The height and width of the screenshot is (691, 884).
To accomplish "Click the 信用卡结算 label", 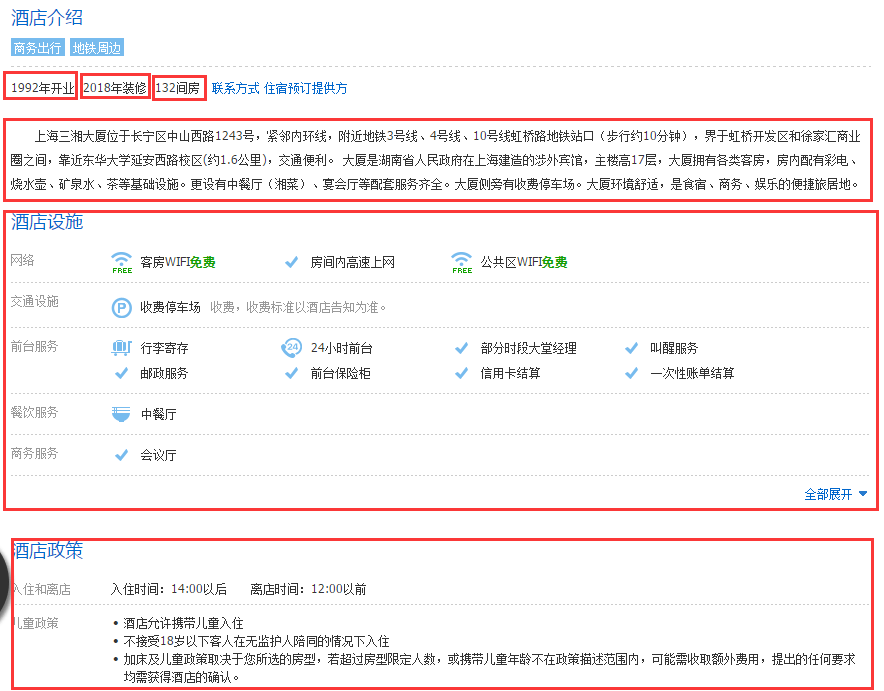I will pyautogui.click(x=510, y=373).
